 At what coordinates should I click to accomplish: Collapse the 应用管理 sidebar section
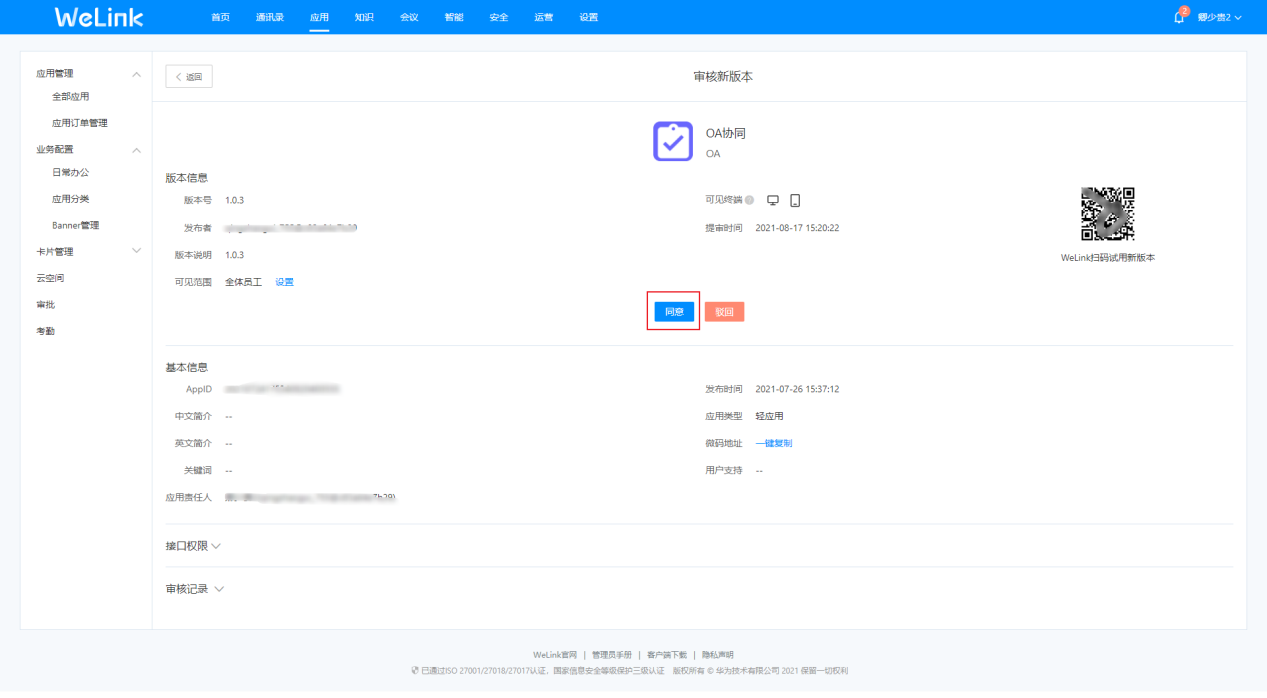137,74
